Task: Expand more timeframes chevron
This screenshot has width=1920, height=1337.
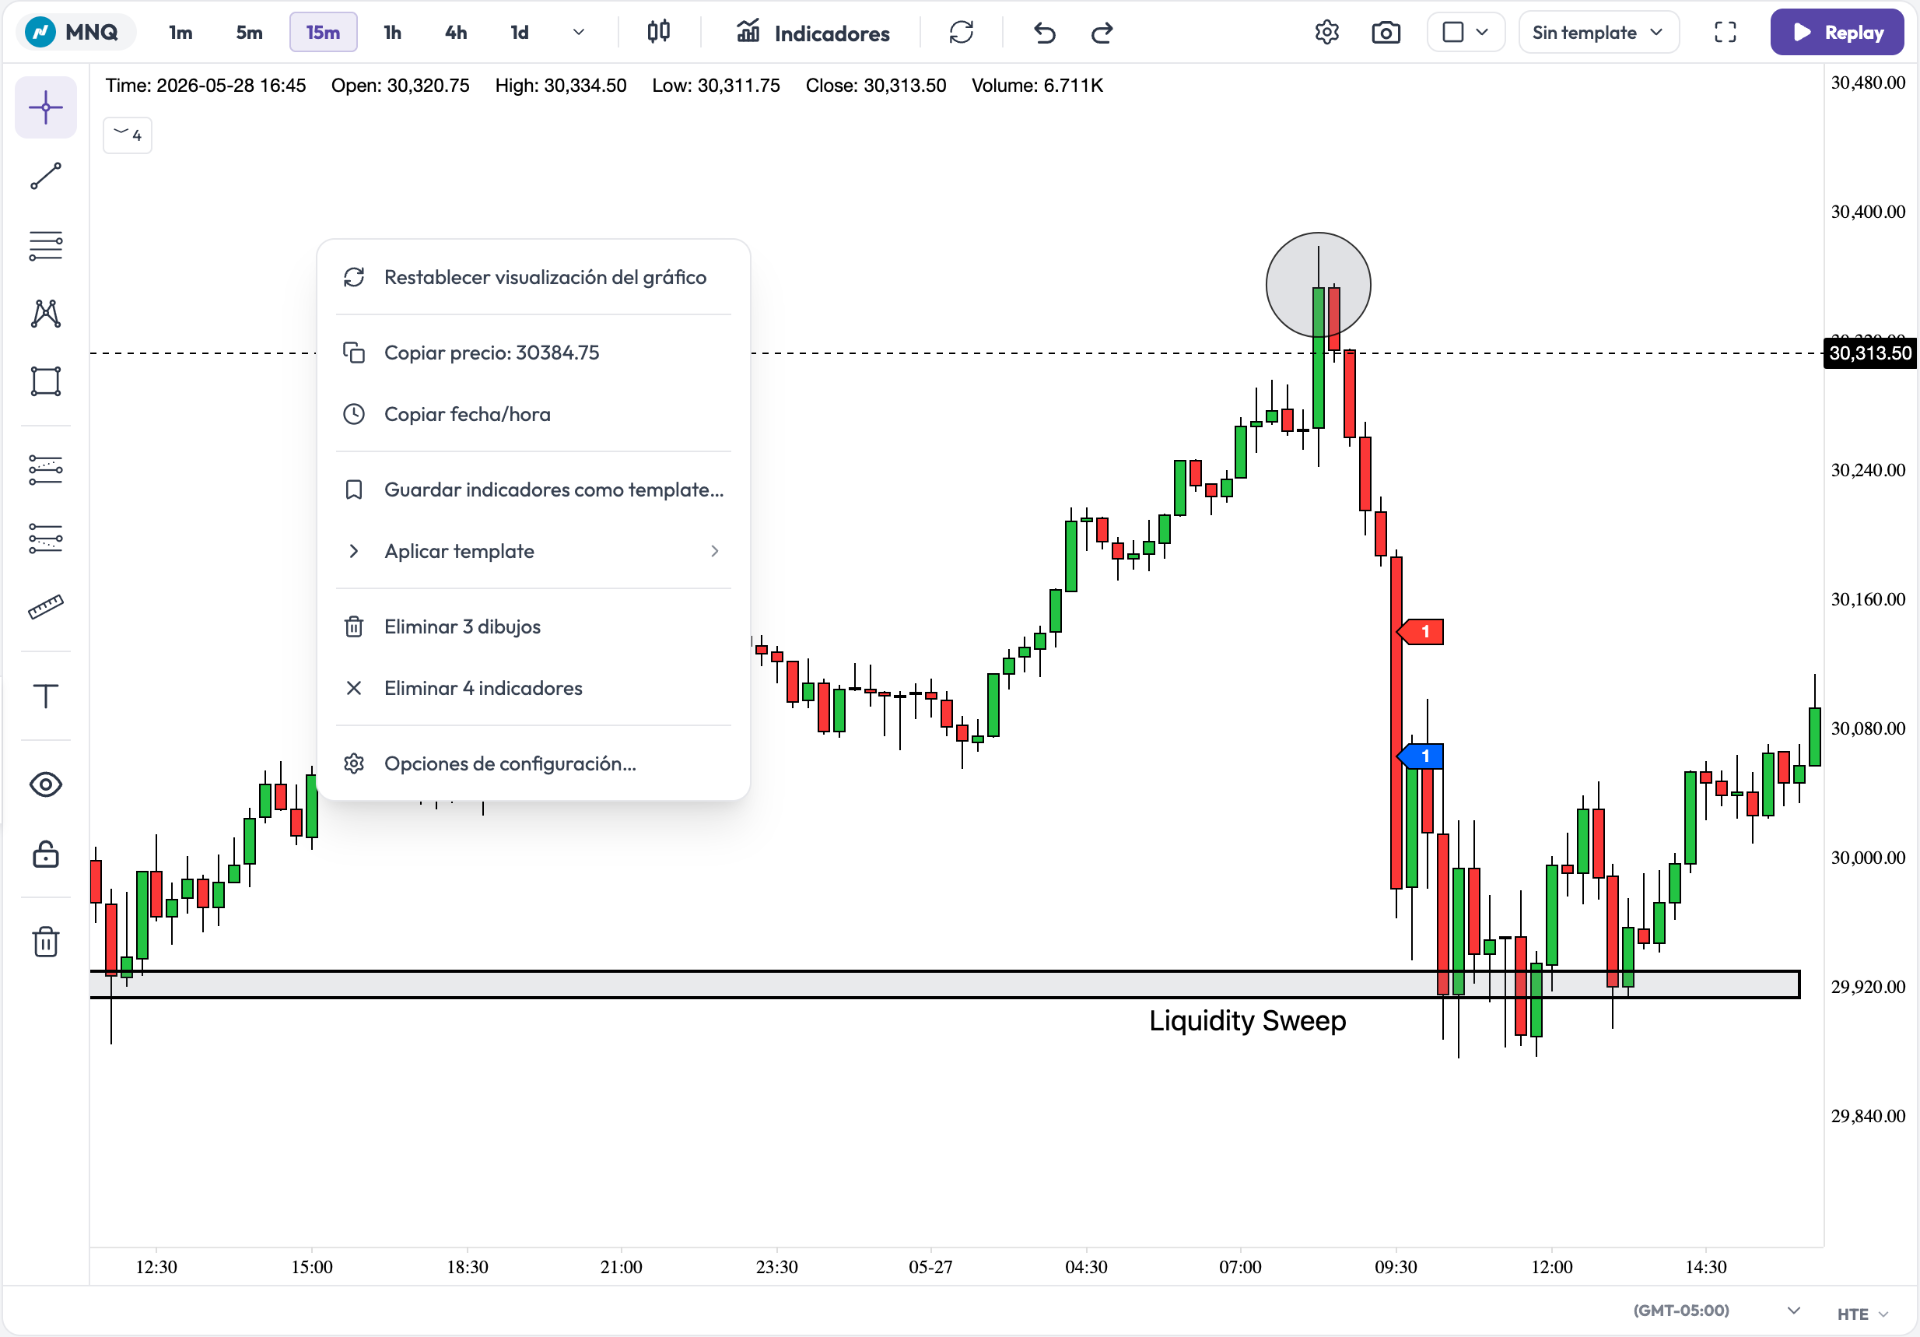Action: point(578,32)
